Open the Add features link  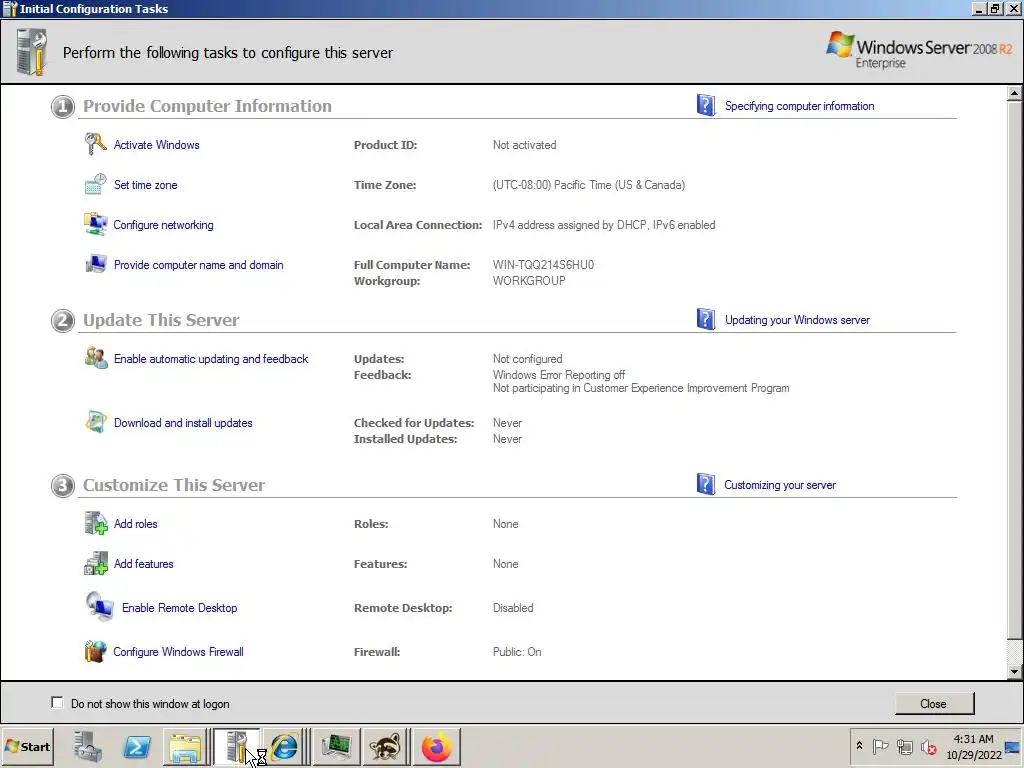144,564
